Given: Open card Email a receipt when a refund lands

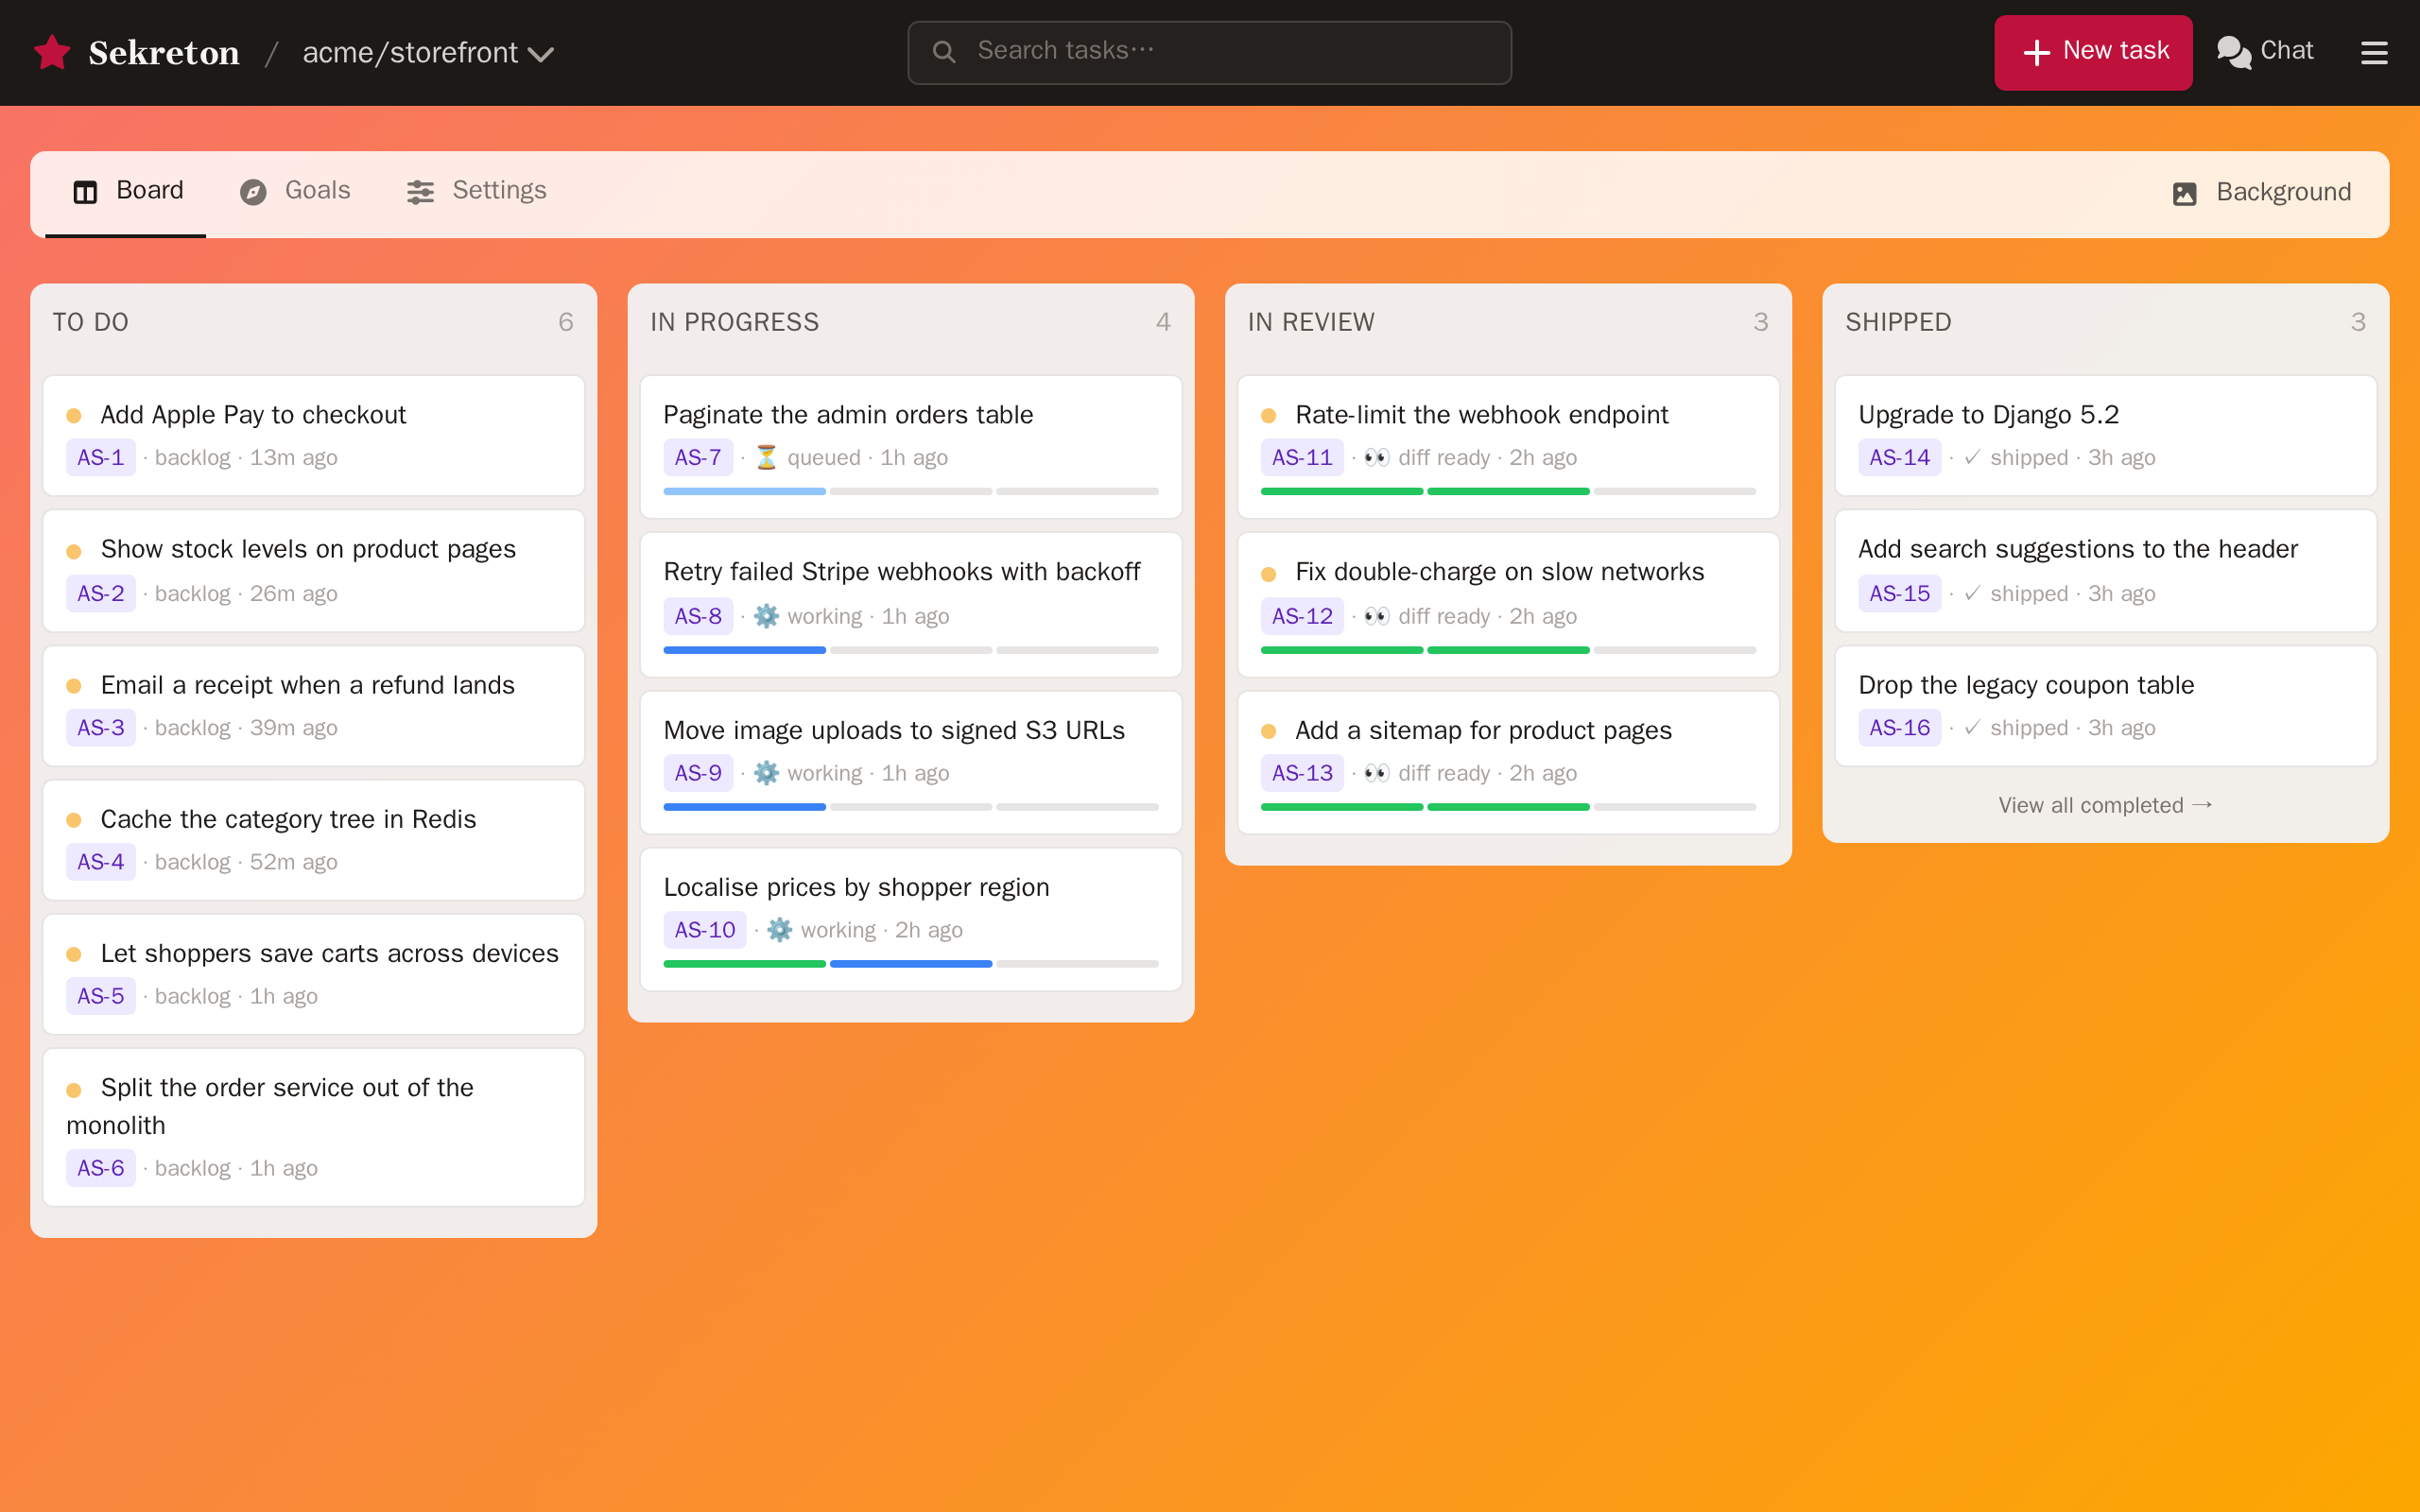Looking at the screenshot, I should tap(314, 706).
